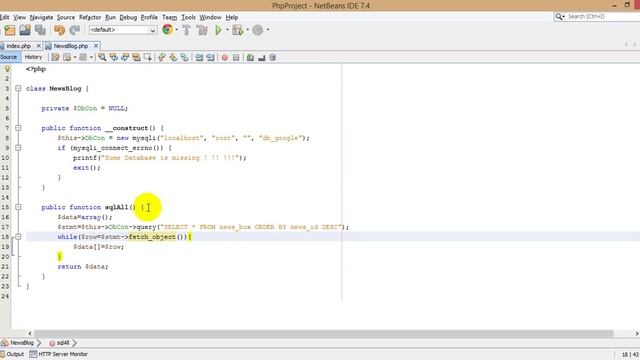Screen dimensions: 640x360
Task: Collapse the __construct function fold on line 7
Action: (x=18, y=128)
